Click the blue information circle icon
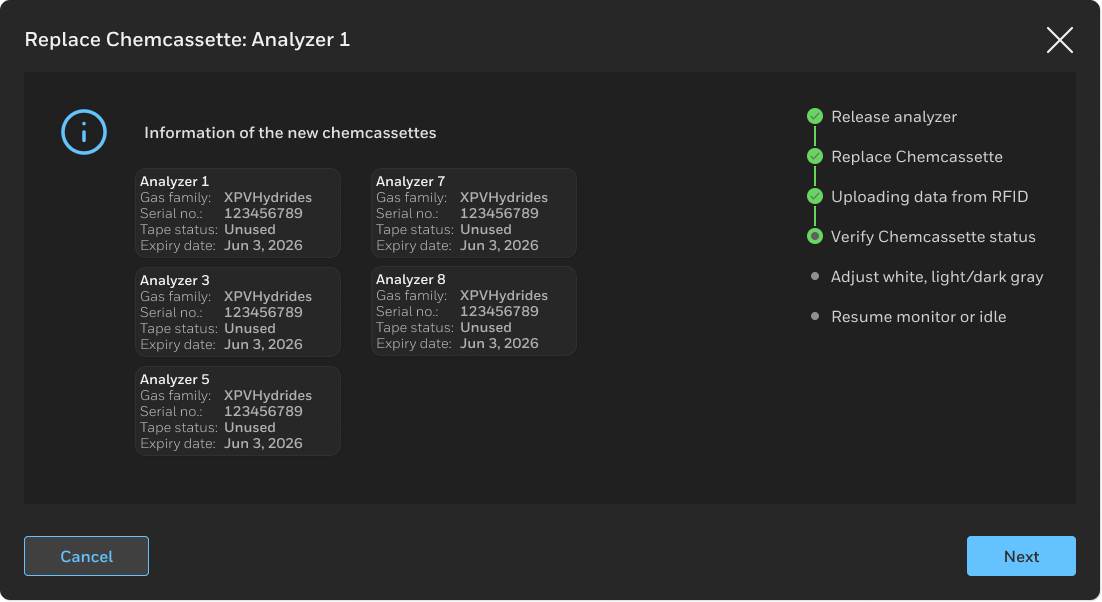Viewport: 1102px width, 602px height. pyautogui.click(x=84, y=131)
